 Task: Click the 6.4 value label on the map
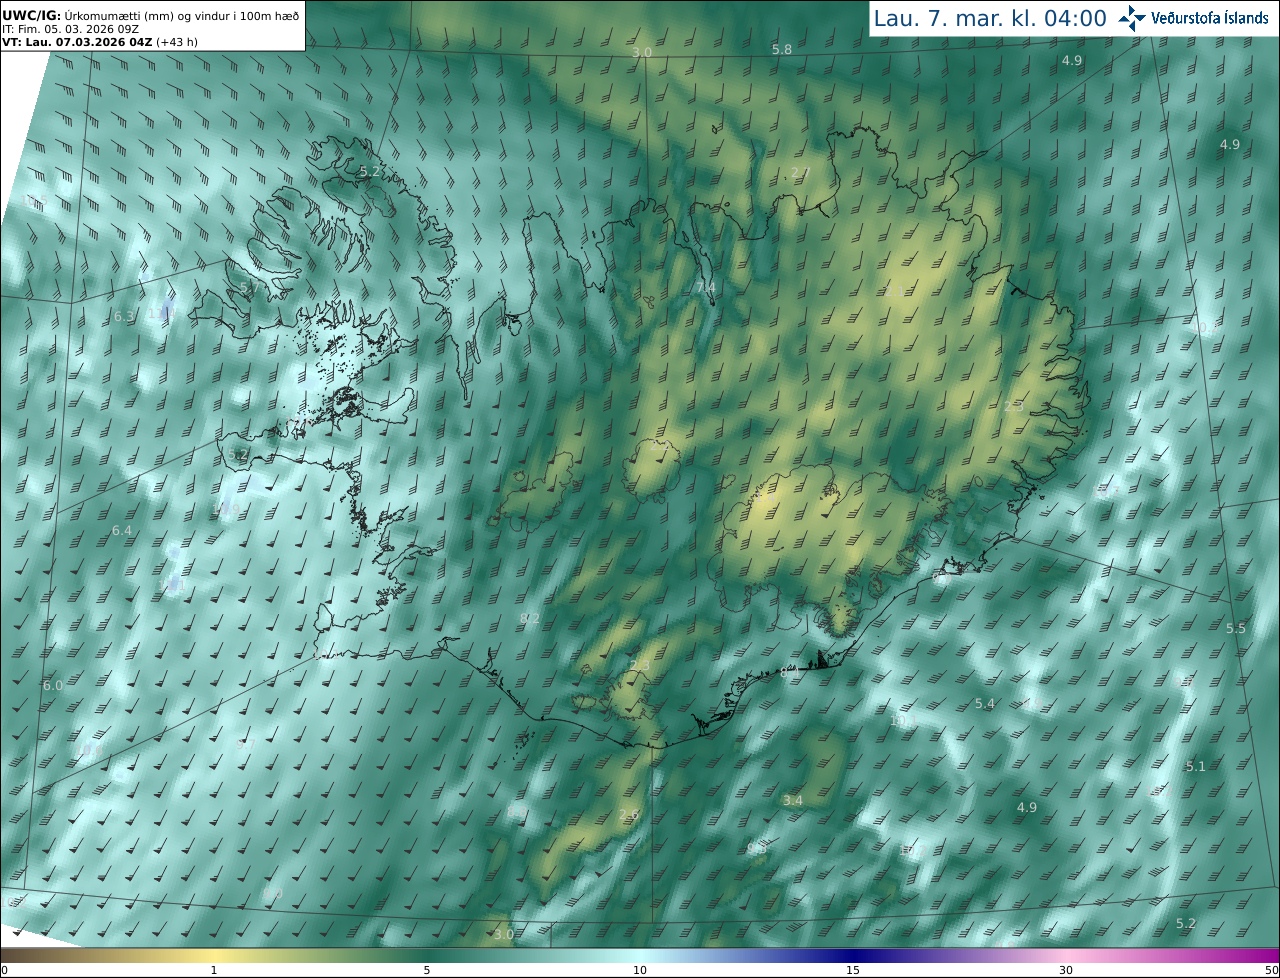point(122,530)
